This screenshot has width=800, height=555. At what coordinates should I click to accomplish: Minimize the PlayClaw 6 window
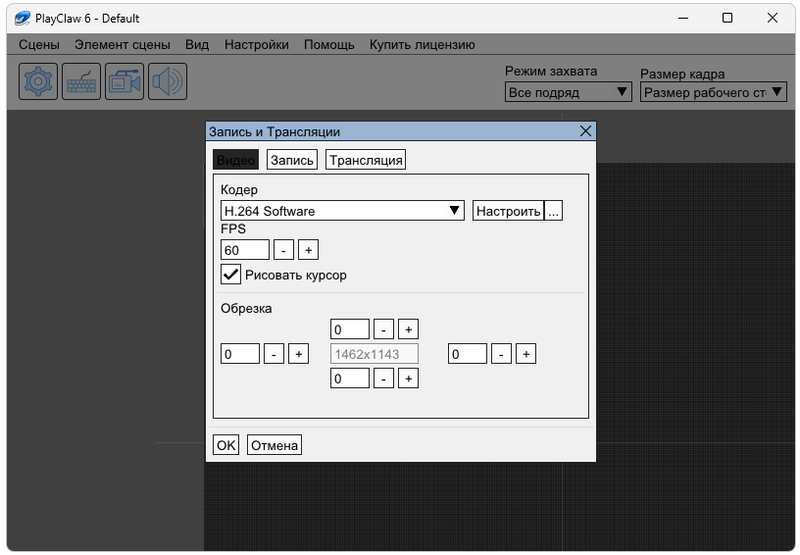click(683, 18)
